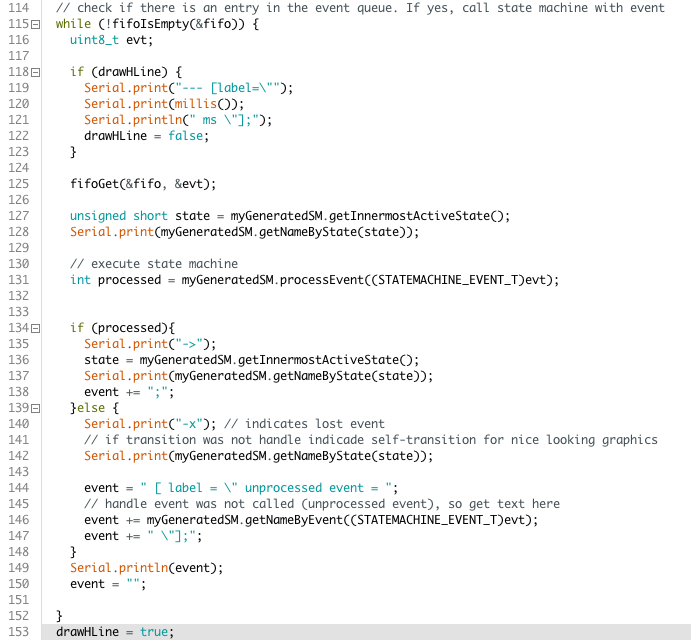691x640 pixels.
Task: Click line number 153 in the gutter
Action: (15, 632)
